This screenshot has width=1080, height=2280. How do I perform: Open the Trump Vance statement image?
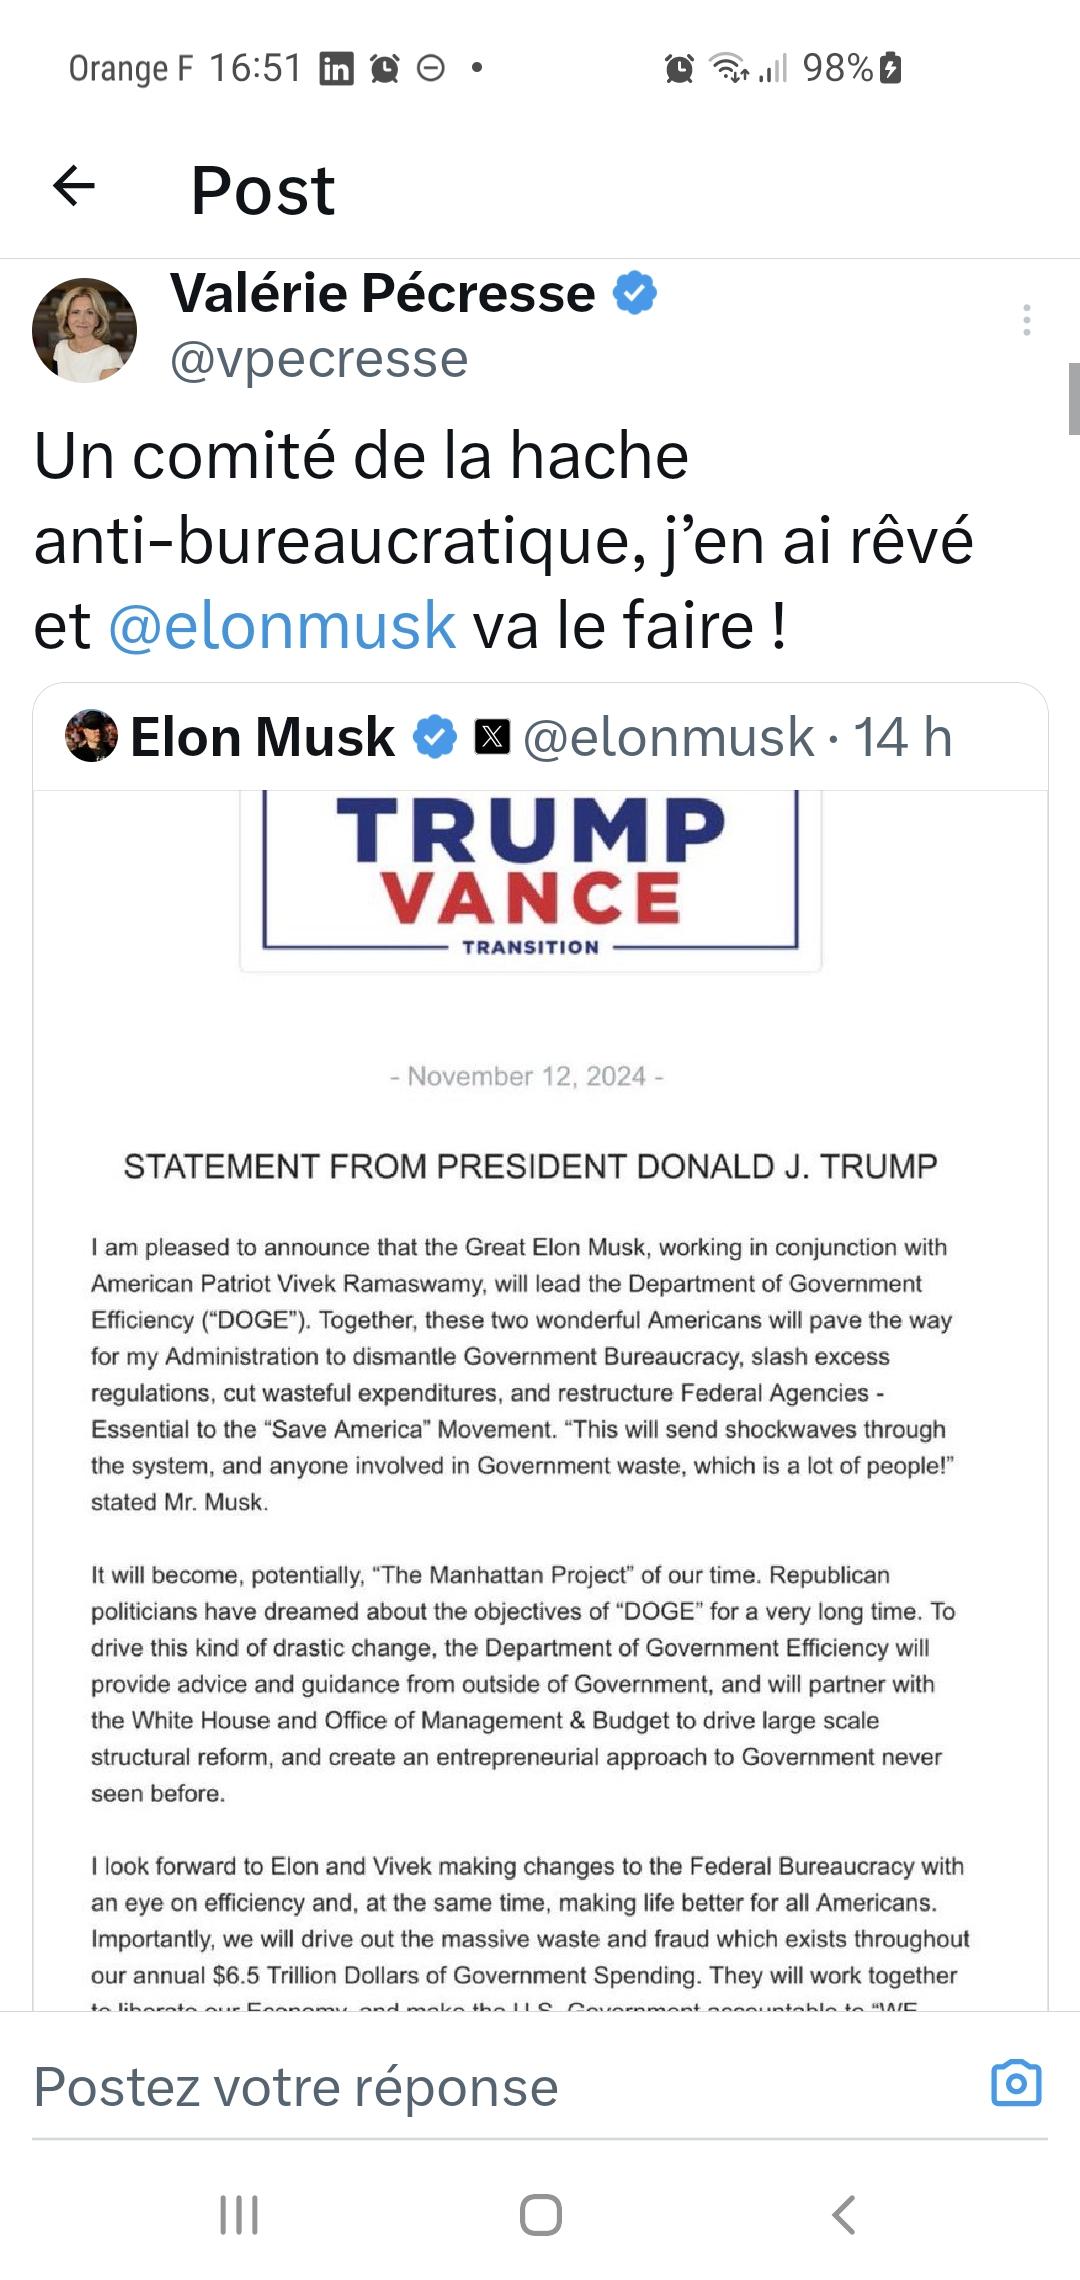(x=540, y=1400)
